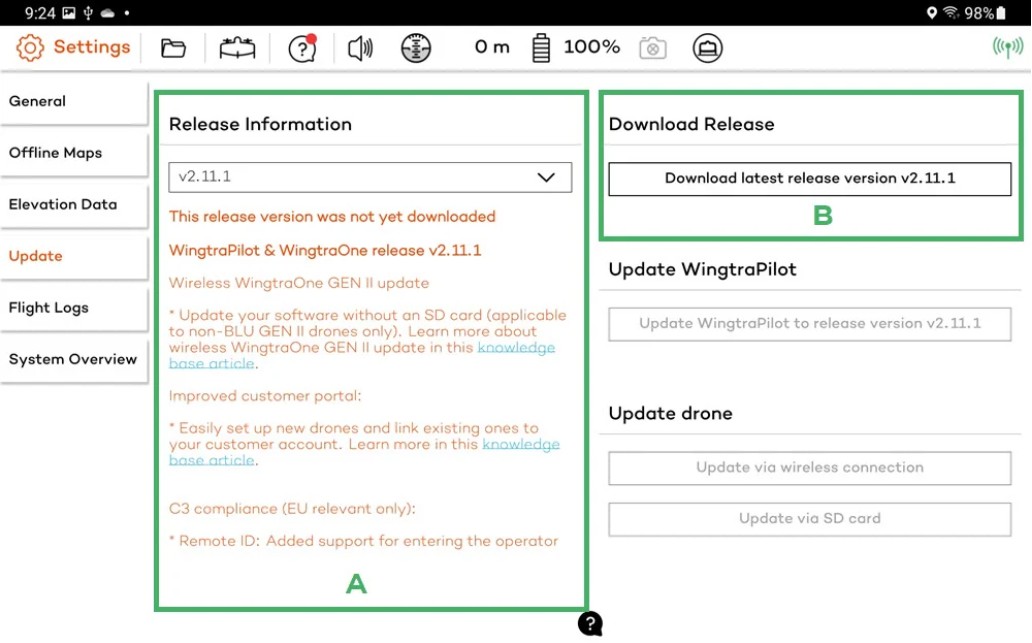Open the folder icon in toolbar
The height and width of the screenshot is (643, 1032).
[x=173, y=48]
